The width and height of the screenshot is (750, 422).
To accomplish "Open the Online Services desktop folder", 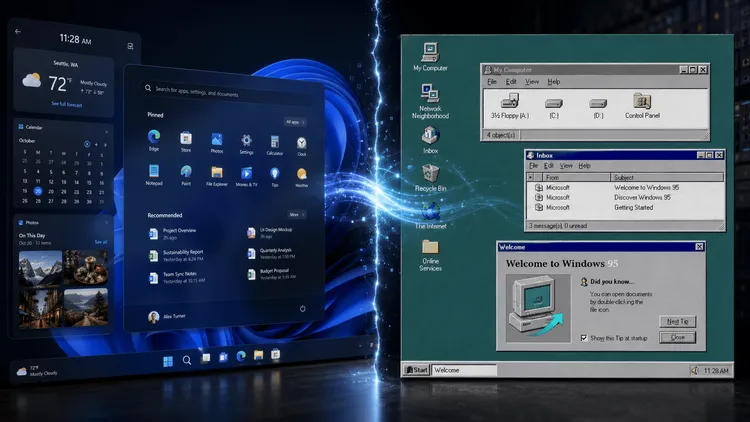I will pyautogui.click(x=430, y=255).
